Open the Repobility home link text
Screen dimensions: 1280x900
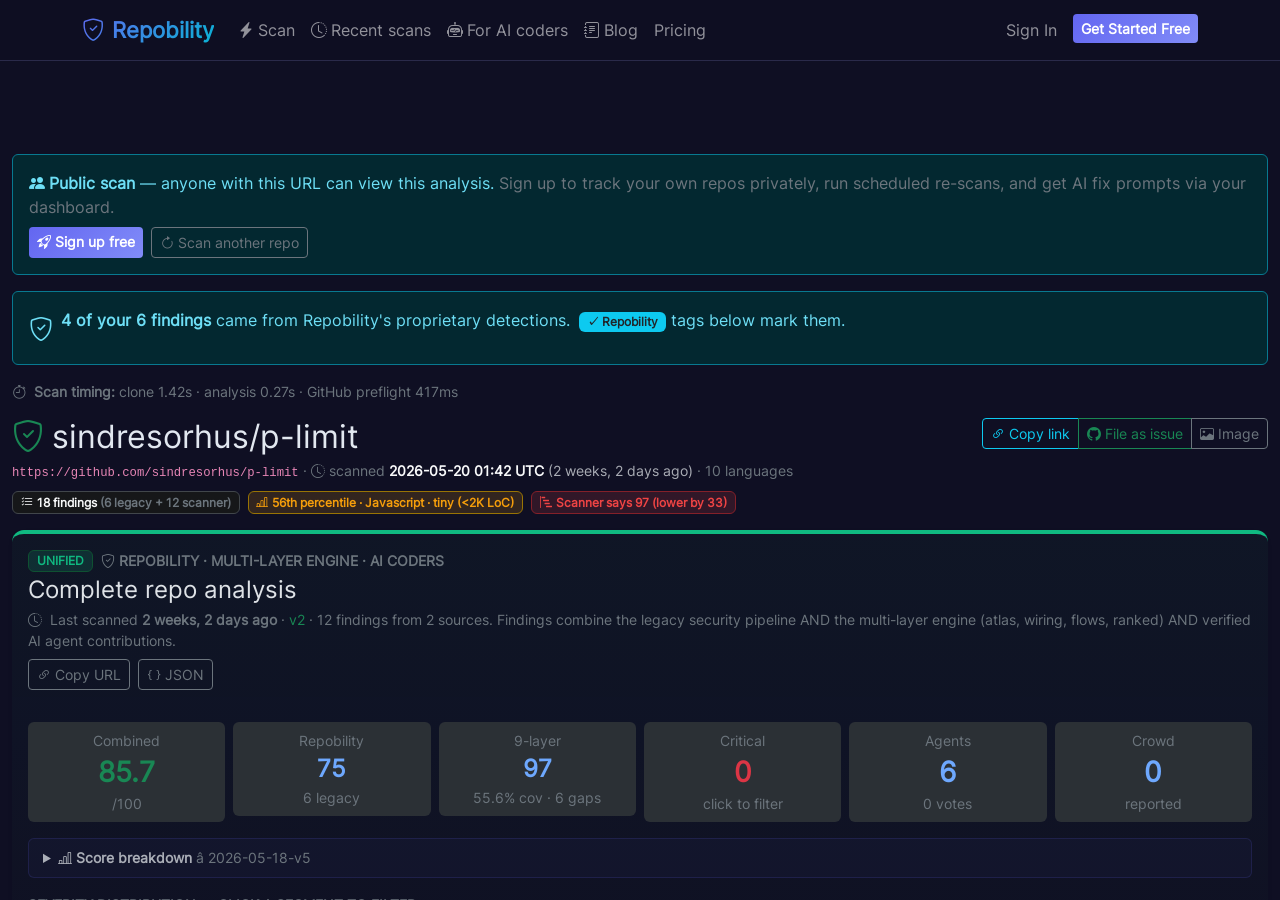click(x=163, y=30)
